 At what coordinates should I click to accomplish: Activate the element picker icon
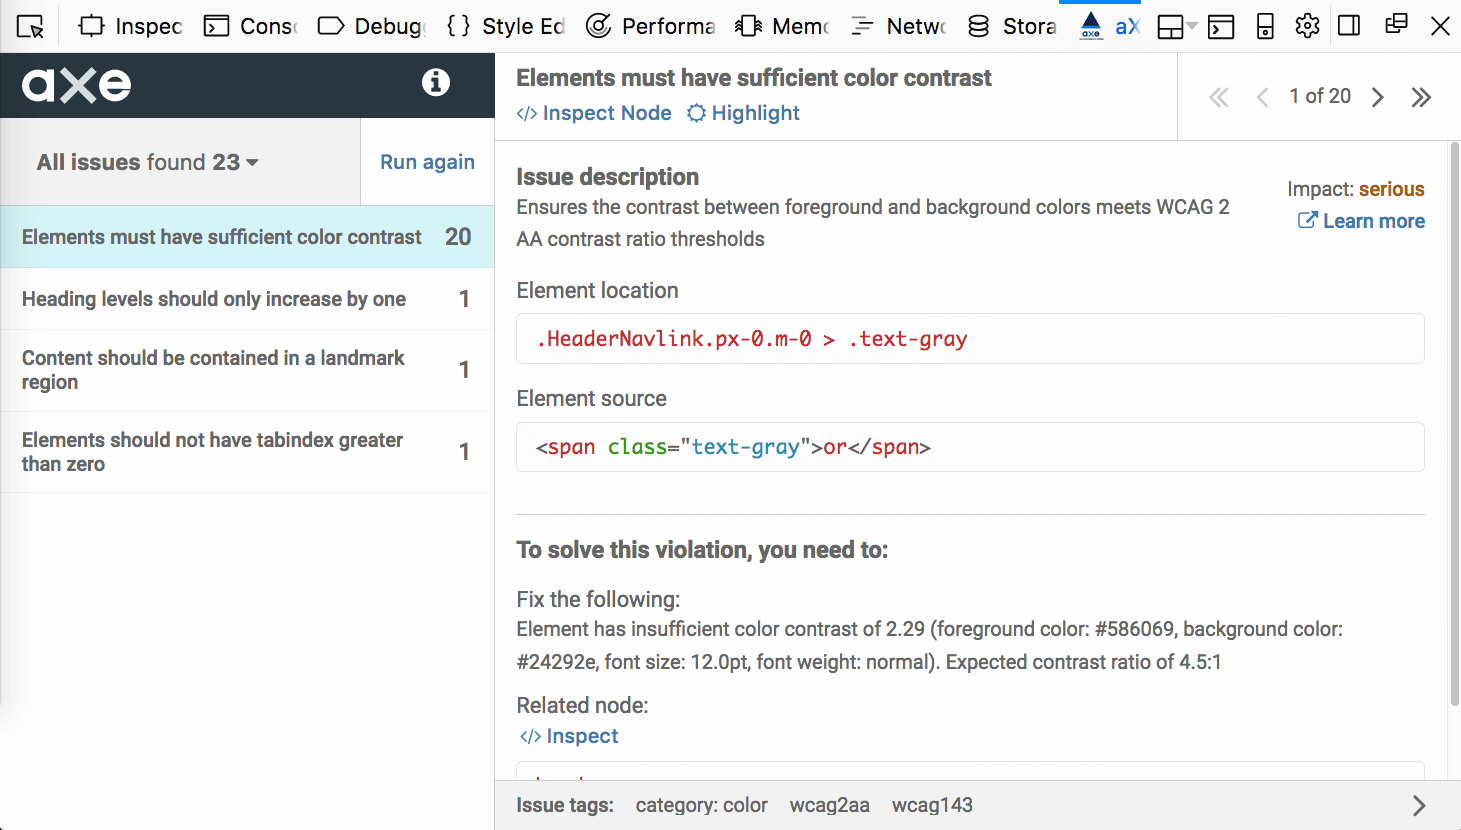coord(31,27)
